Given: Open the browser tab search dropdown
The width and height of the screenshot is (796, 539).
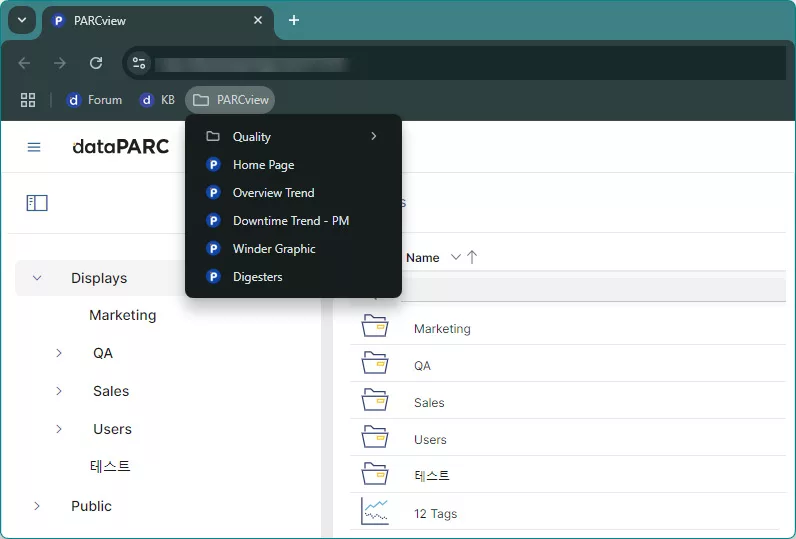Looking at the screenshot, I should (22, 20).
